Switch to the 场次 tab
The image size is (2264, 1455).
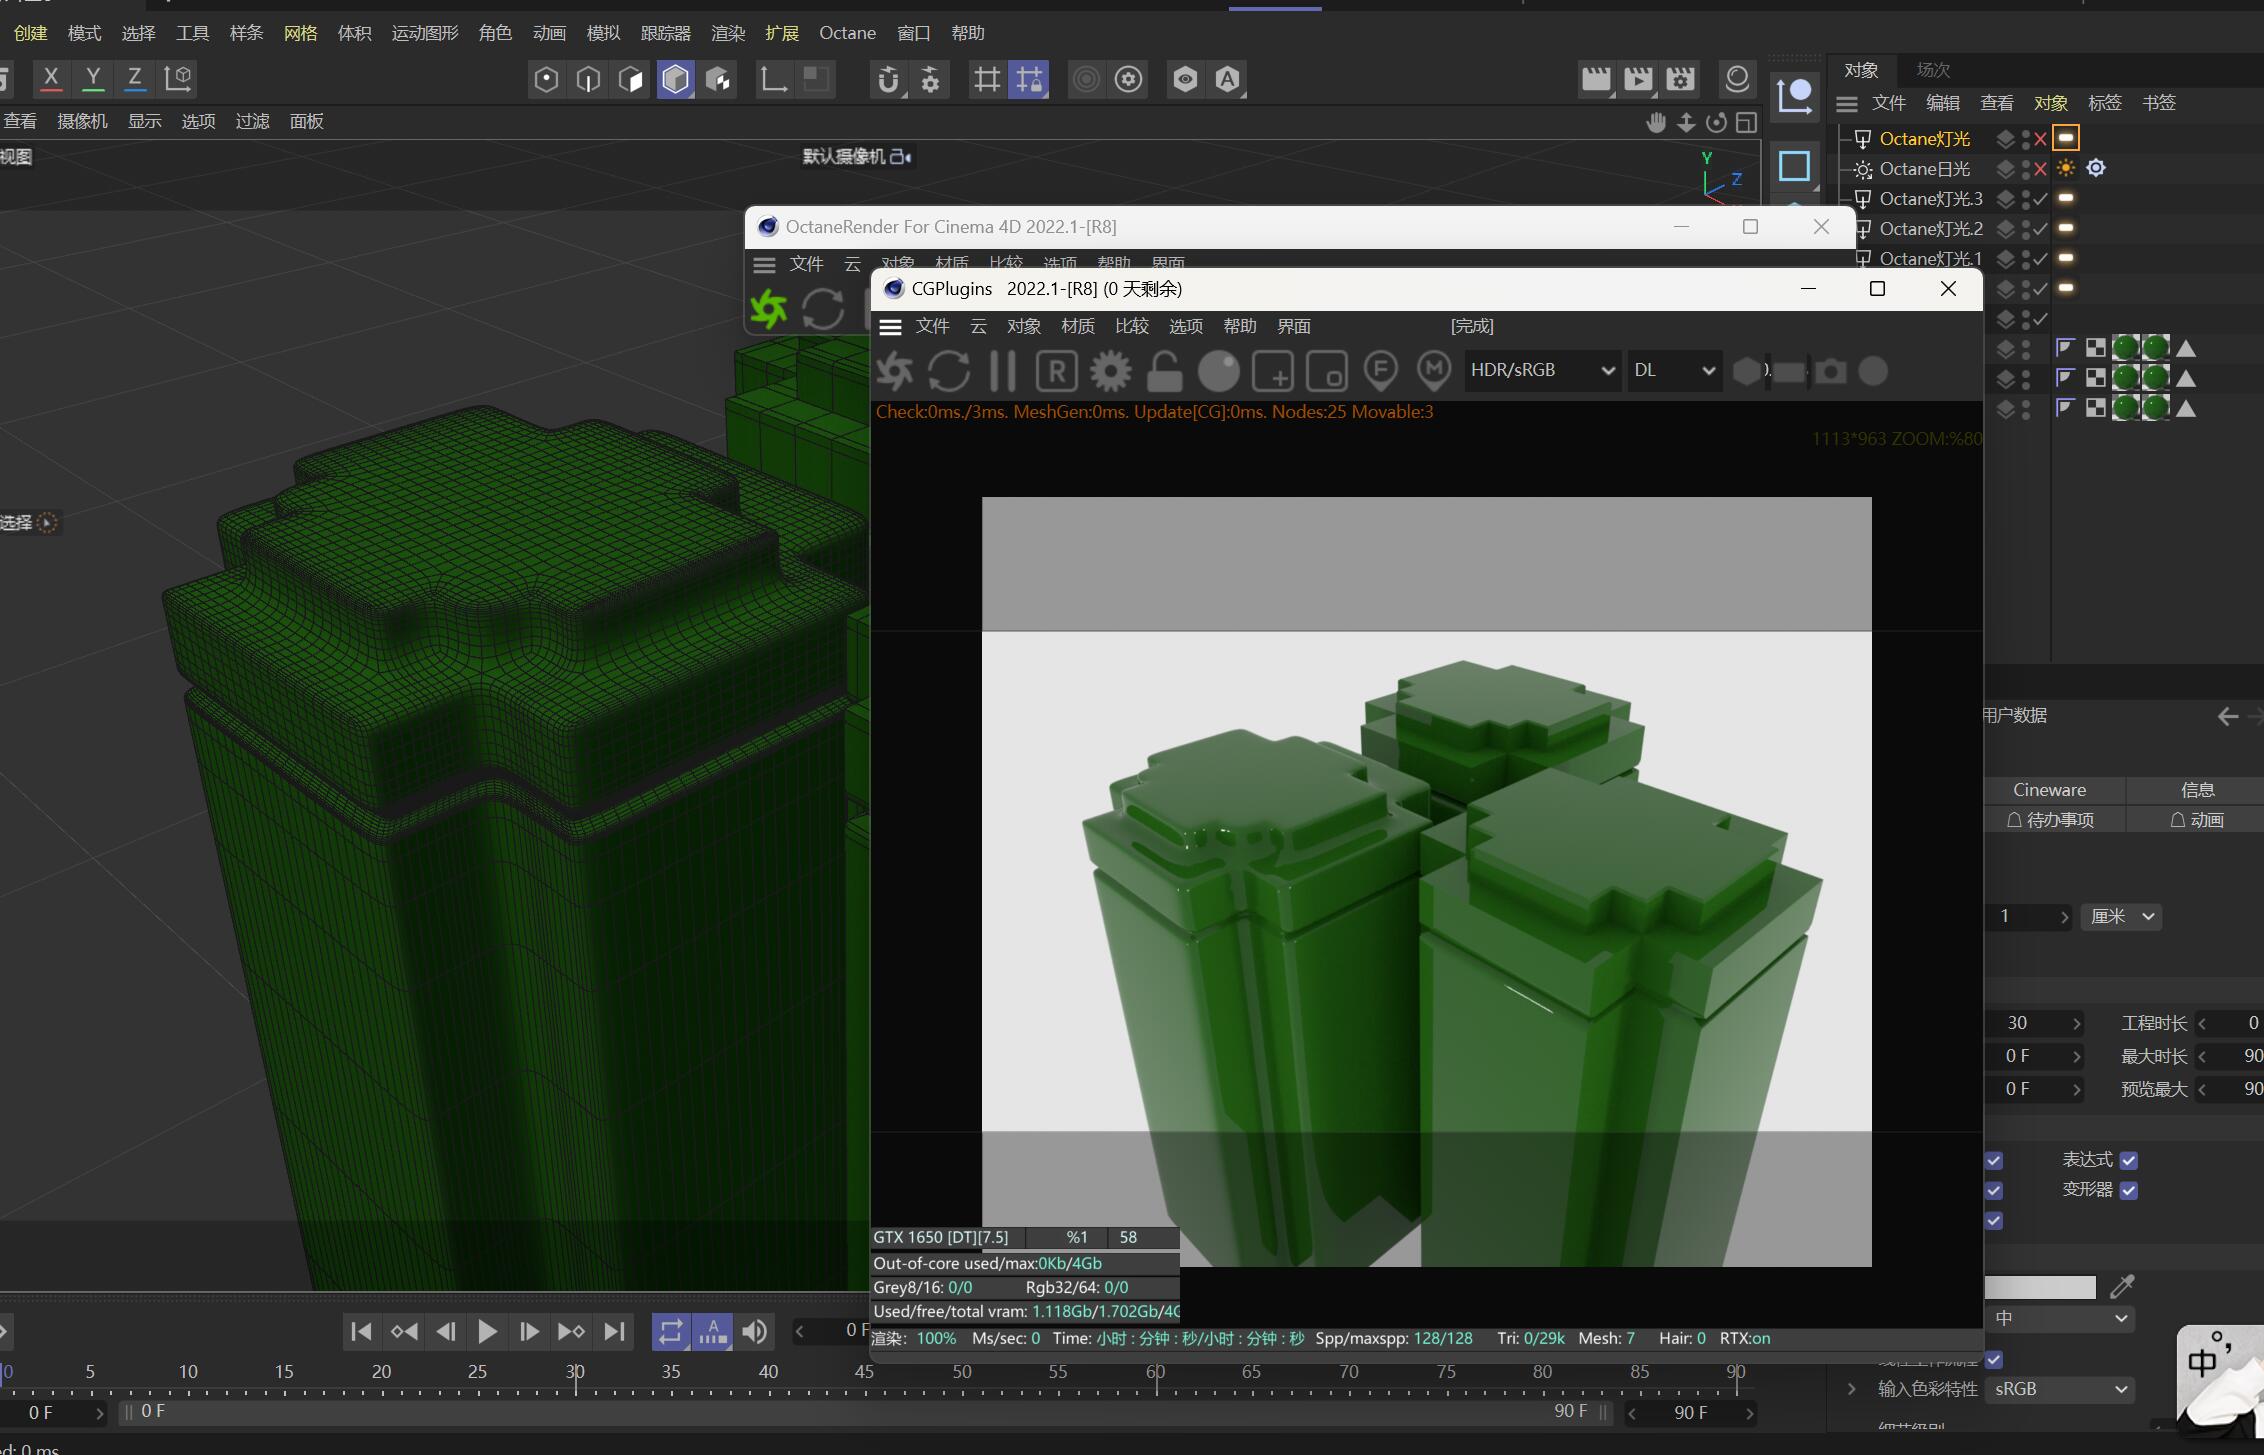[1932, 70]
